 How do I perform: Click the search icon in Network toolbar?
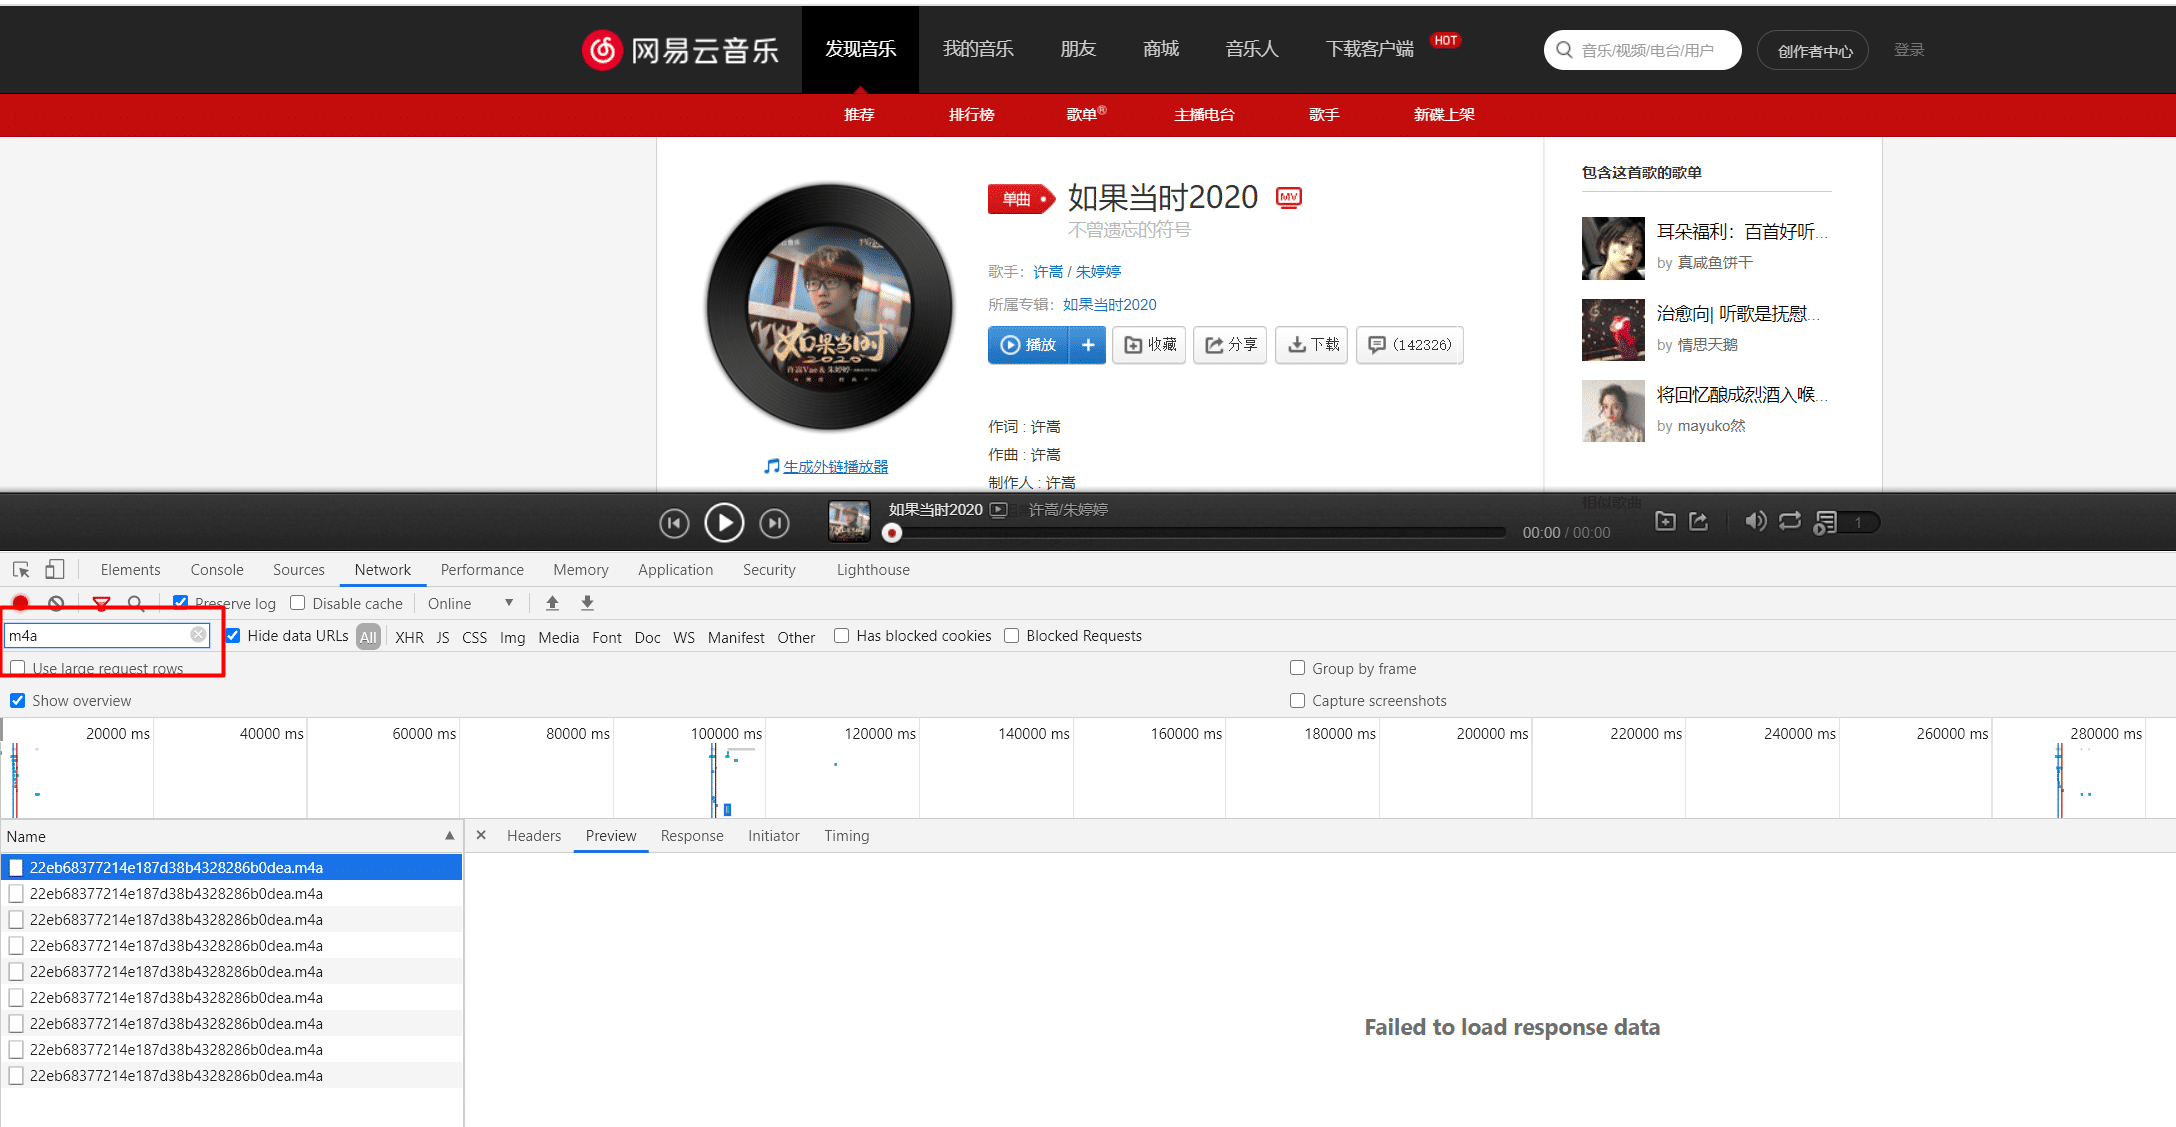click(136, 604)
